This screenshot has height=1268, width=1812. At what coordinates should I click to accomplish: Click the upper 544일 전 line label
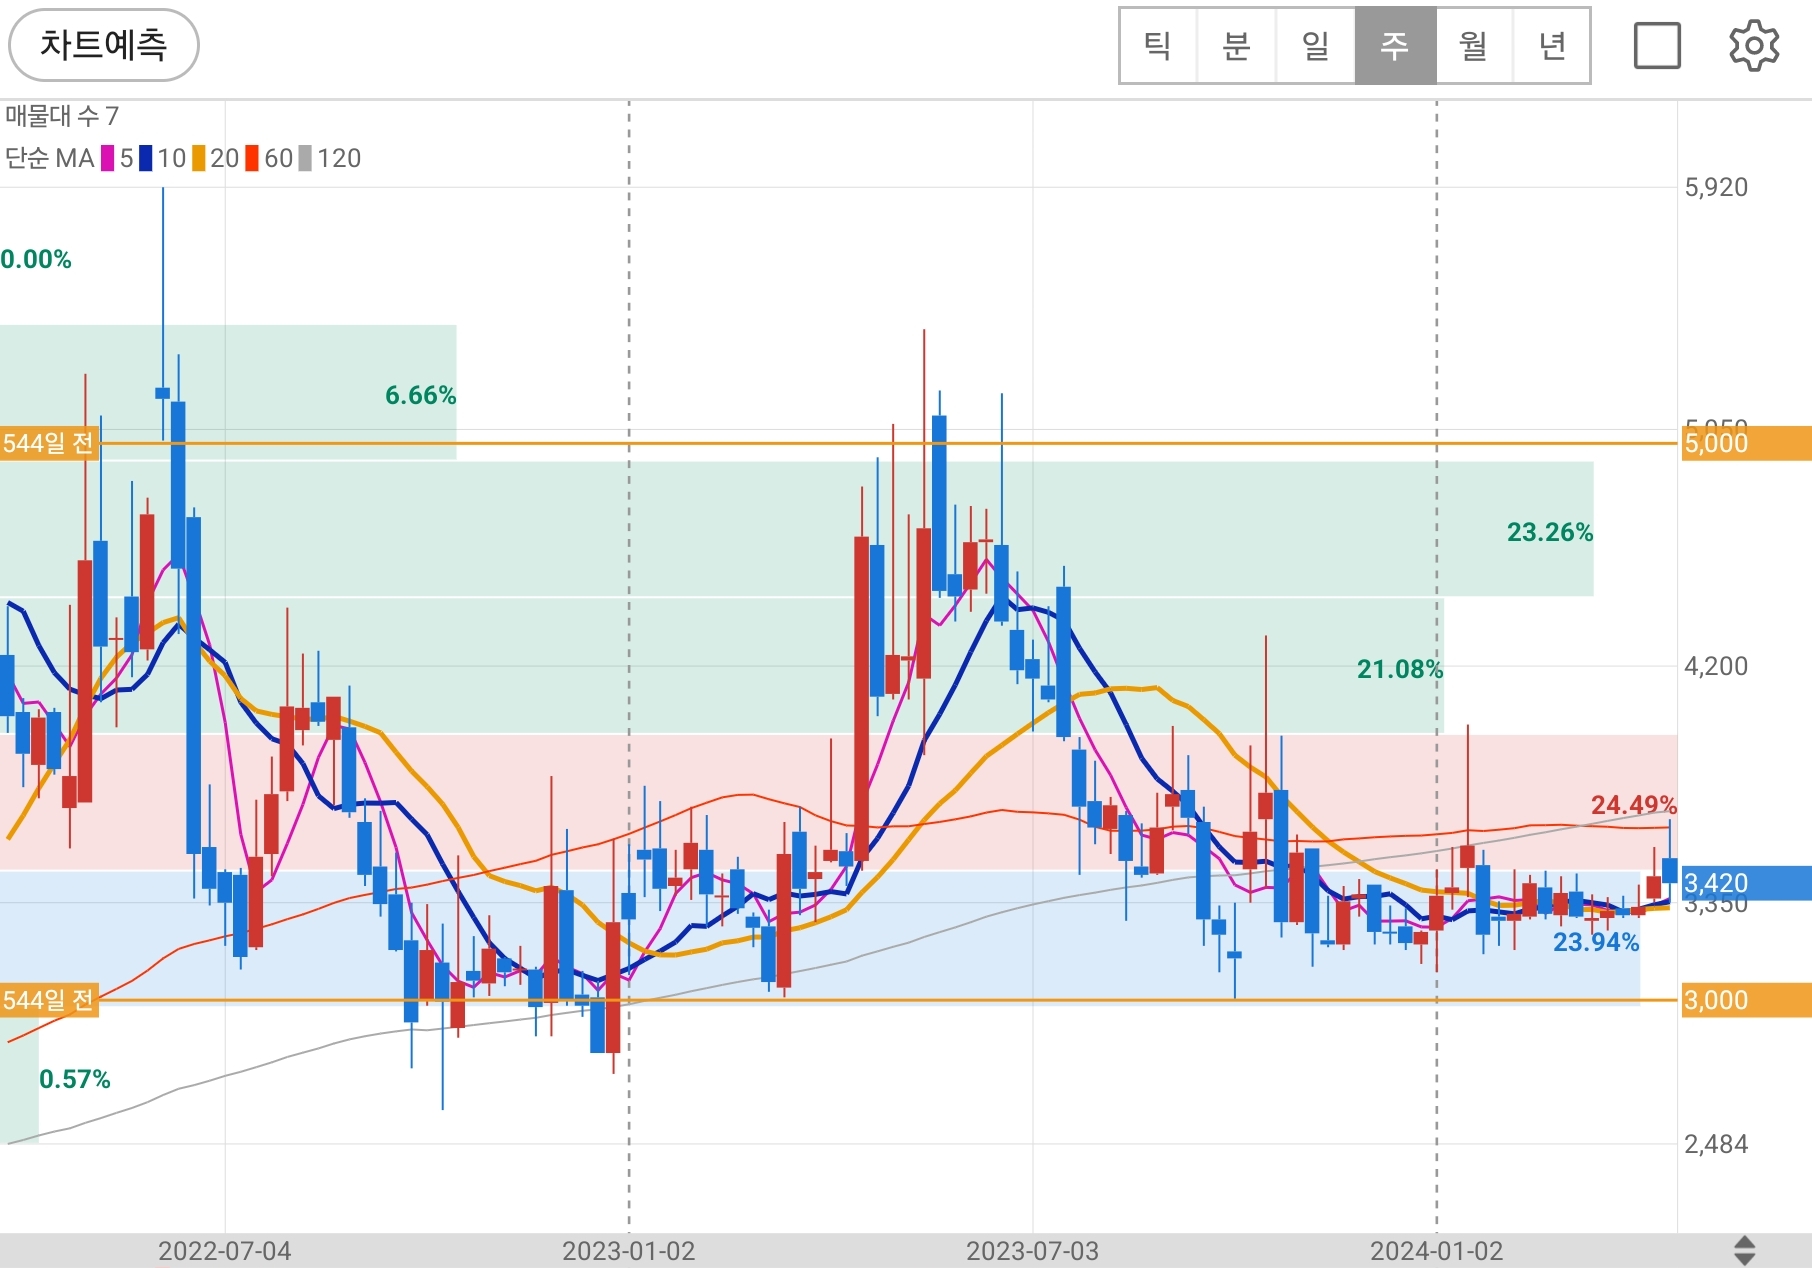(x=49, y=443)
